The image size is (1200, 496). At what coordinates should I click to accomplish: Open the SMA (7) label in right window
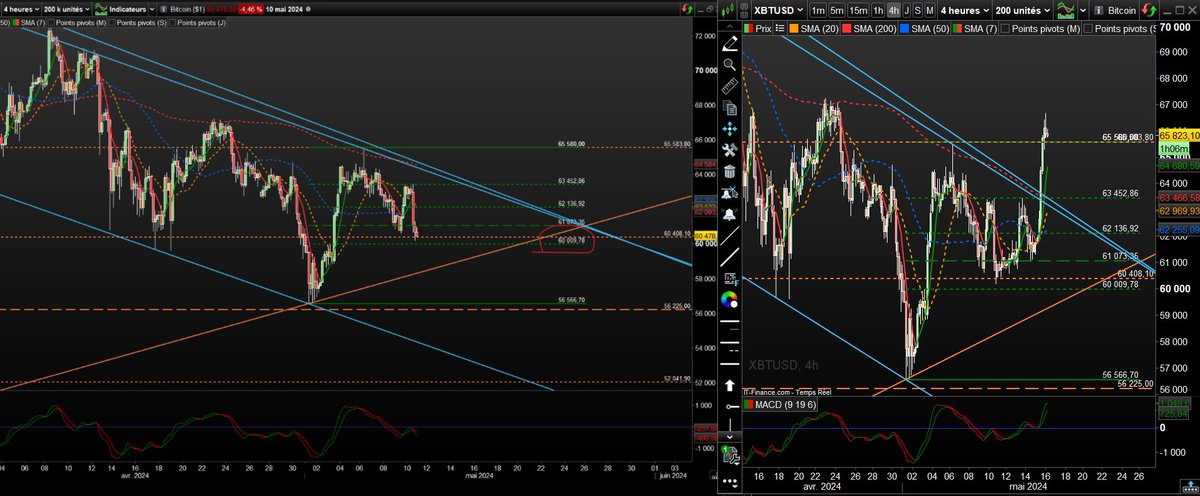point(980,29)
